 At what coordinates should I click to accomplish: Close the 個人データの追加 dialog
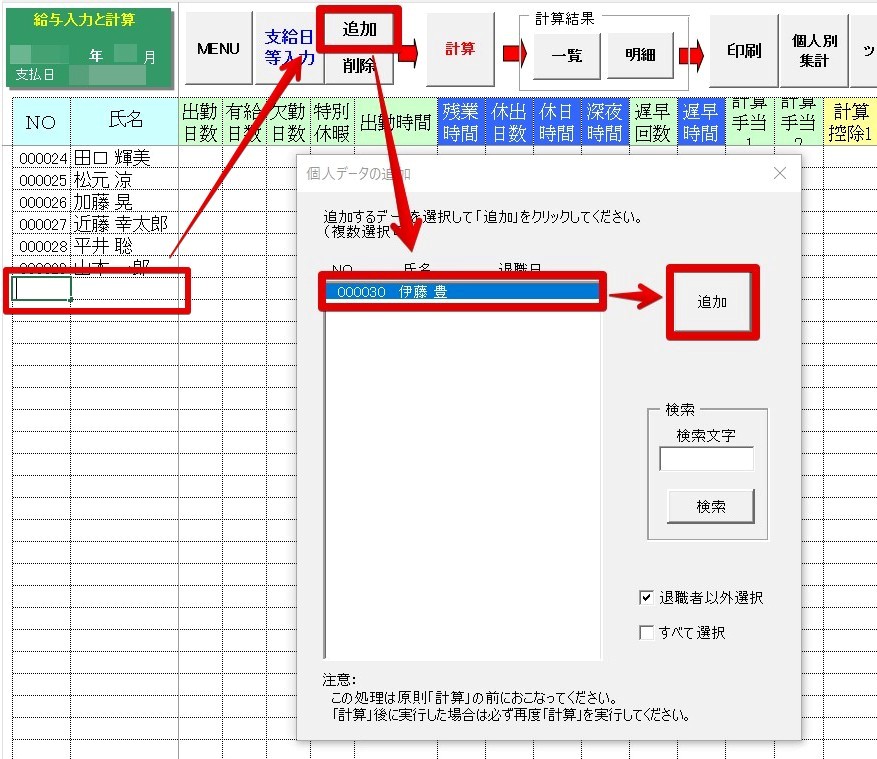(780, 174)
